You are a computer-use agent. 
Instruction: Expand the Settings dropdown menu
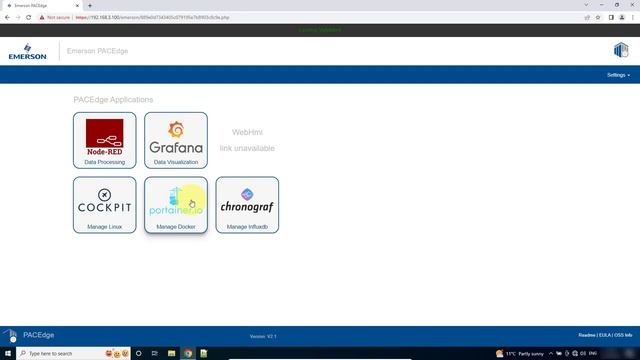coord(618,75)
